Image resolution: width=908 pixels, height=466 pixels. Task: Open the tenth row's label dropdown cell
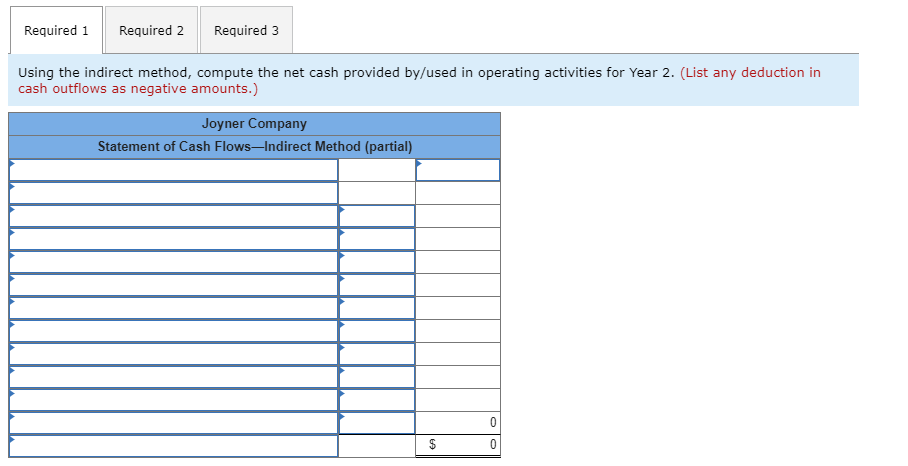coord(173,377)
